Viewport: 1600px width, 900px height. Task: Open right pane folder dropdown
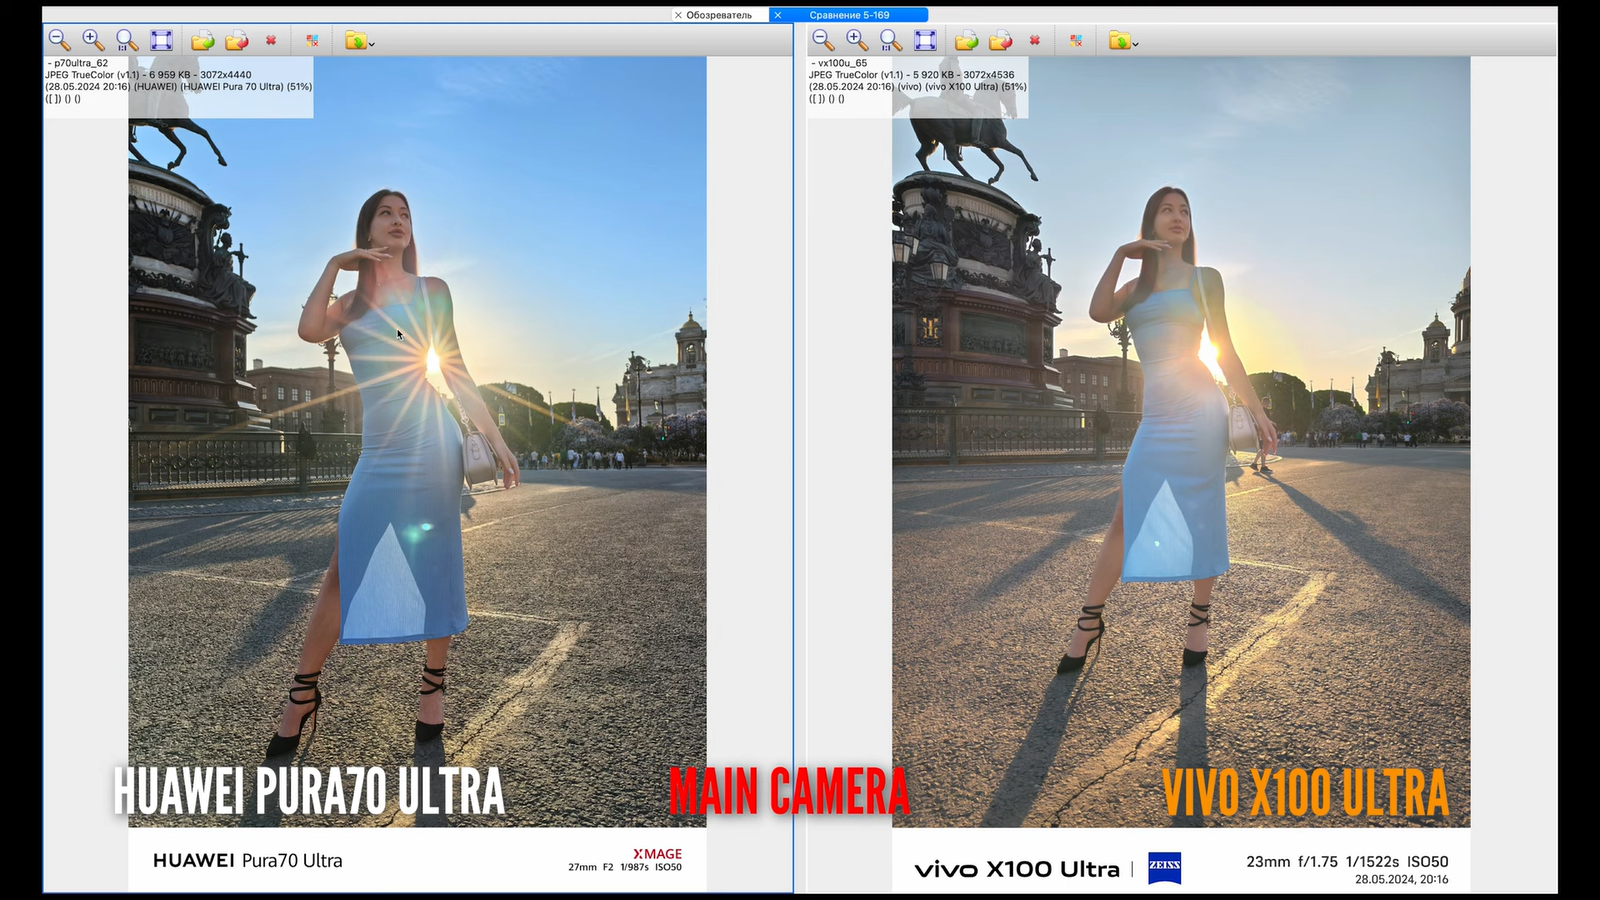tap(1124, 41)
